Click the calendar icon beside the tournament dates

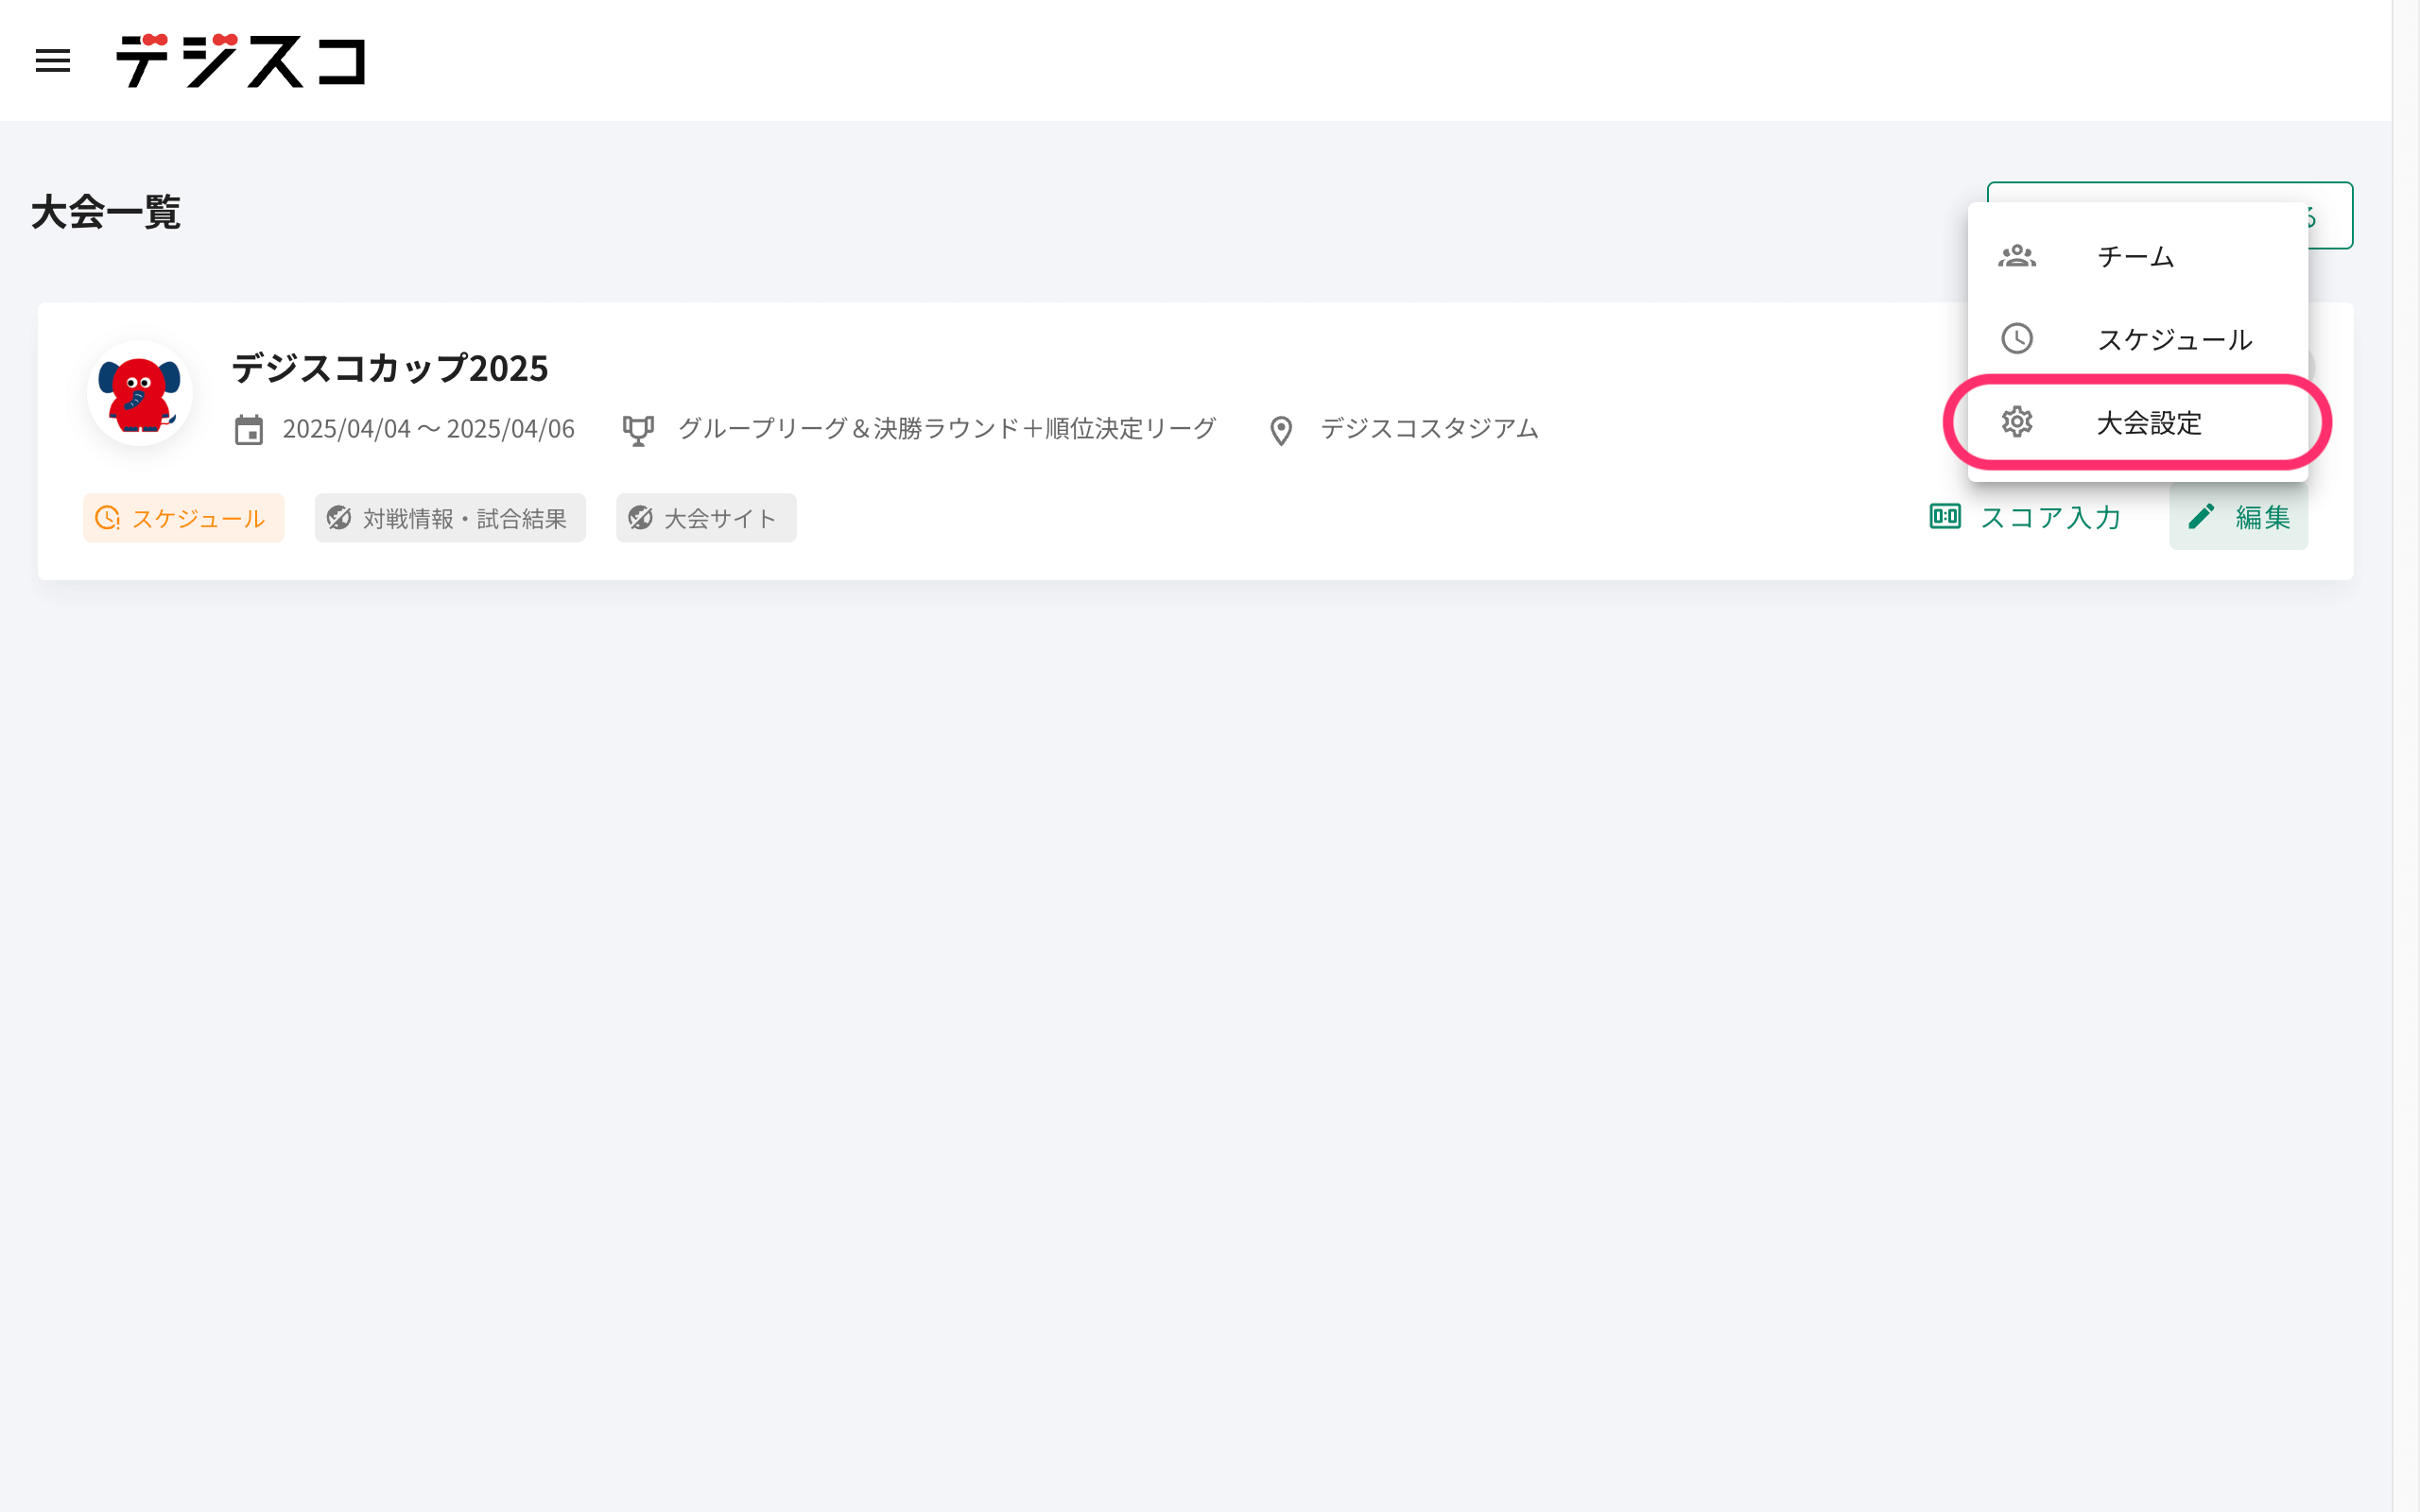[250, 429]
